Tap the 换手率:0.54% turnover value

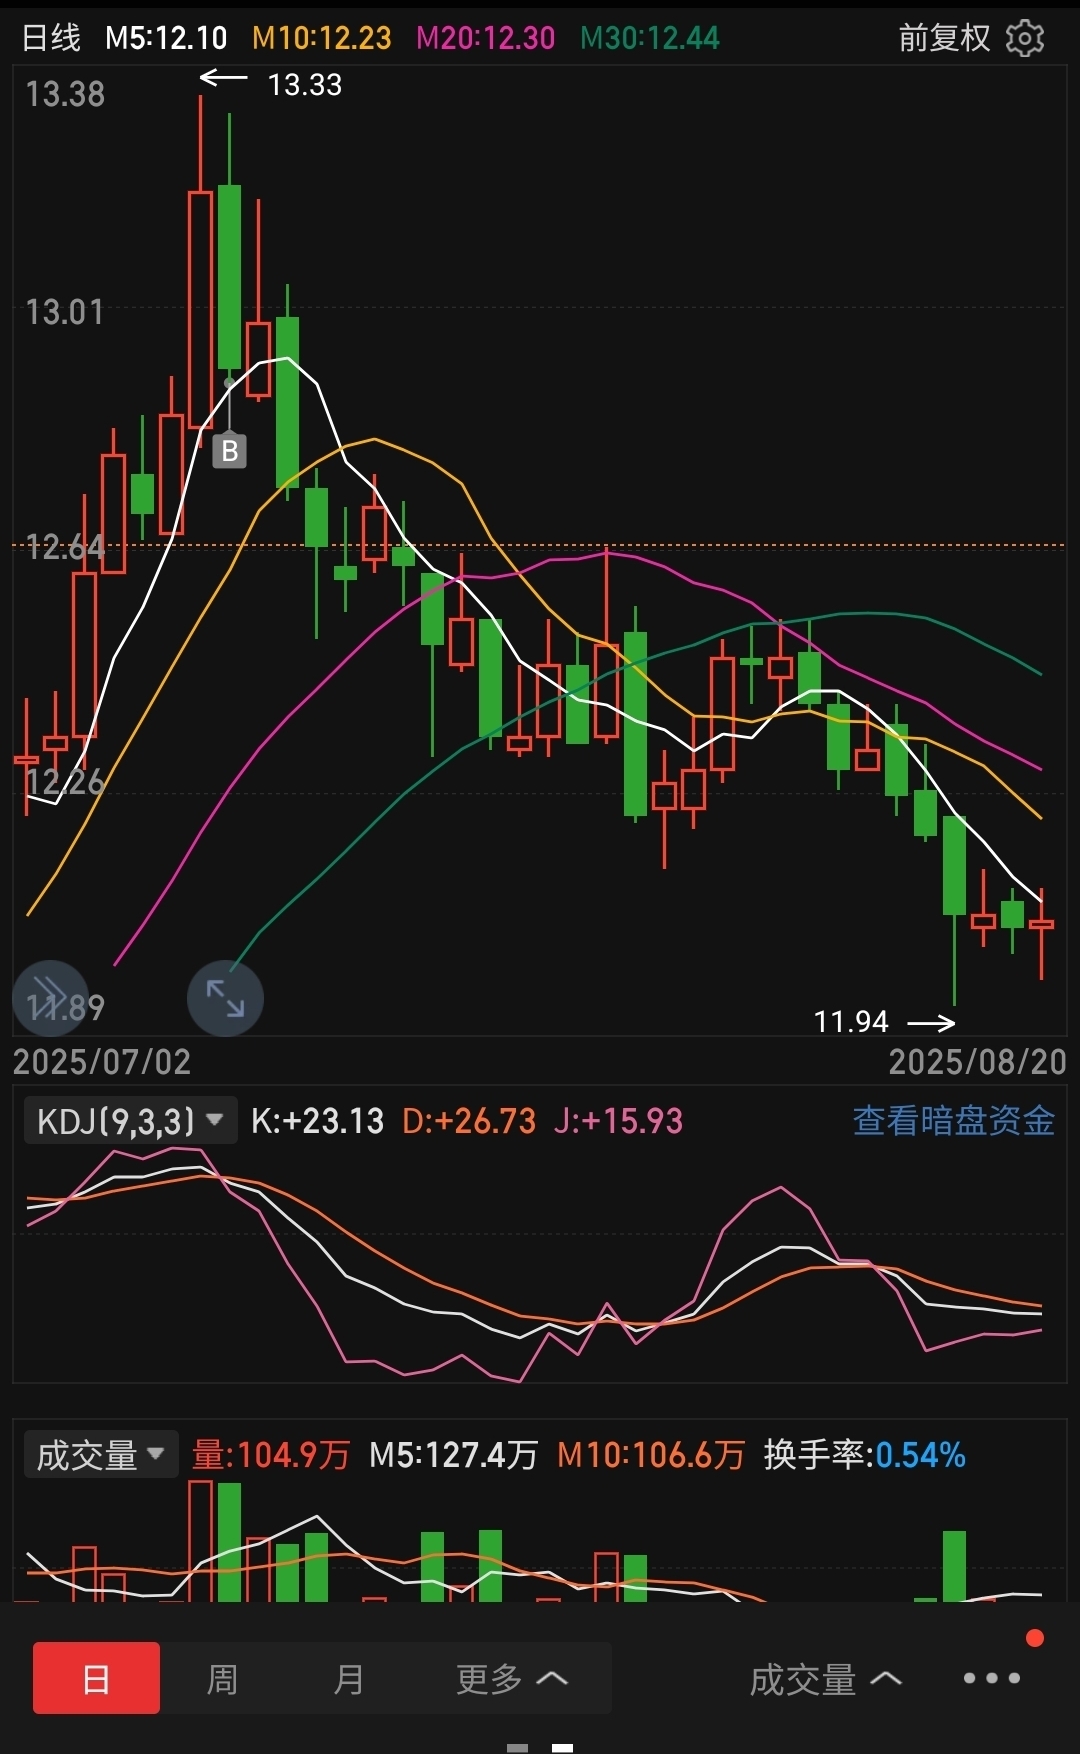click(x=865, y=1455)
